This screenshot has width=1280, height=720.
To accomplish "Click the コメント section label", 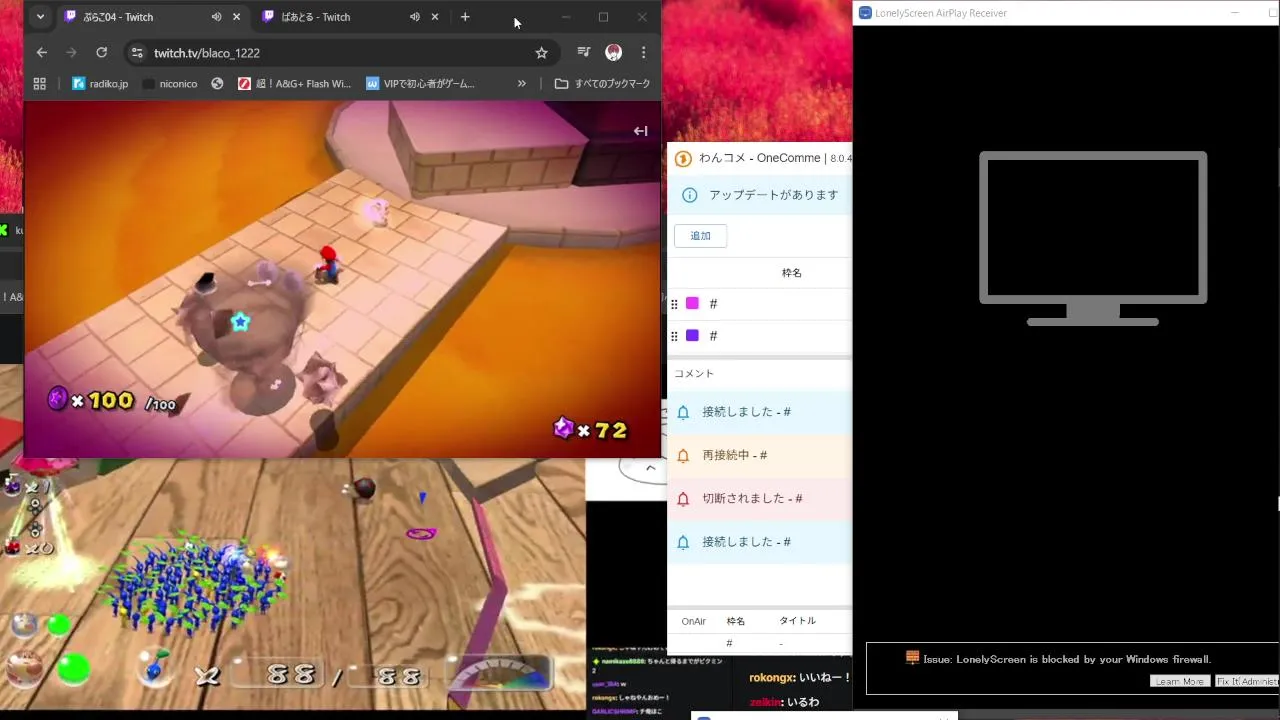I will [x=694, y=373].
